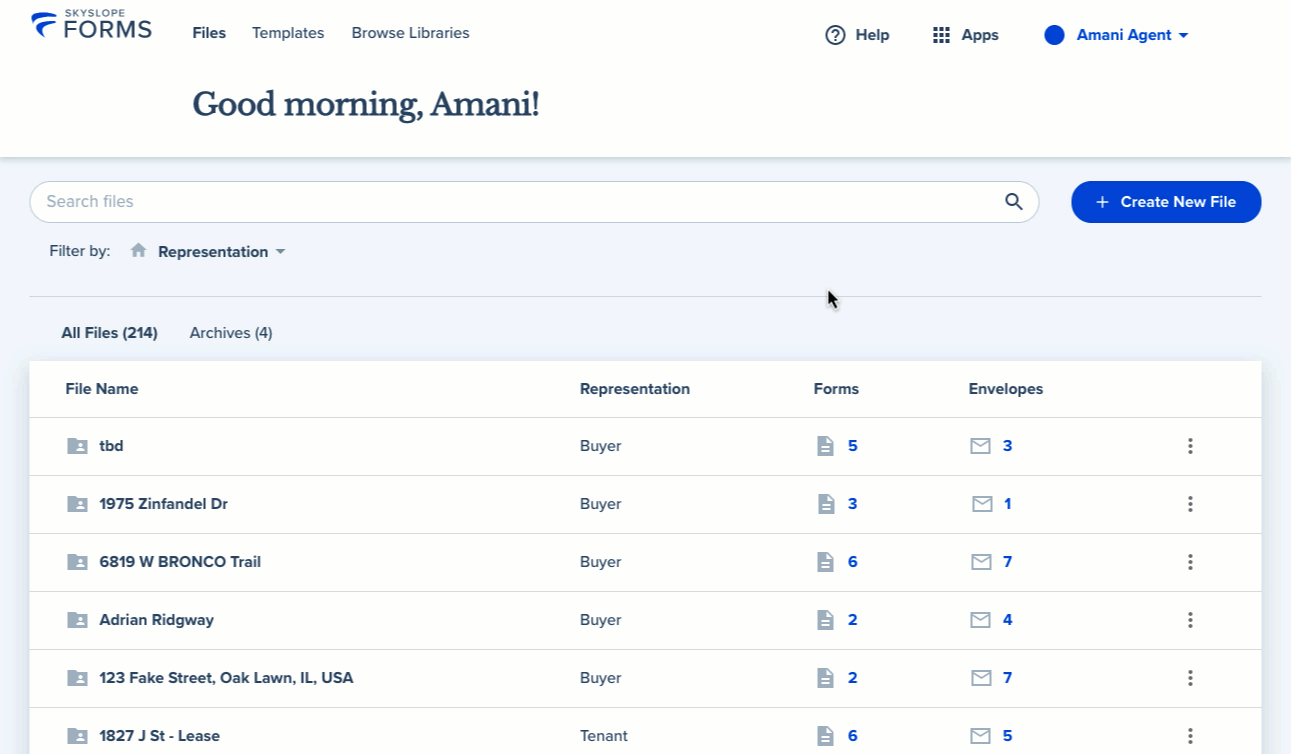Click the Amani Agent avatar circle
This screenshot has width=1291, height=754.
1054,35
